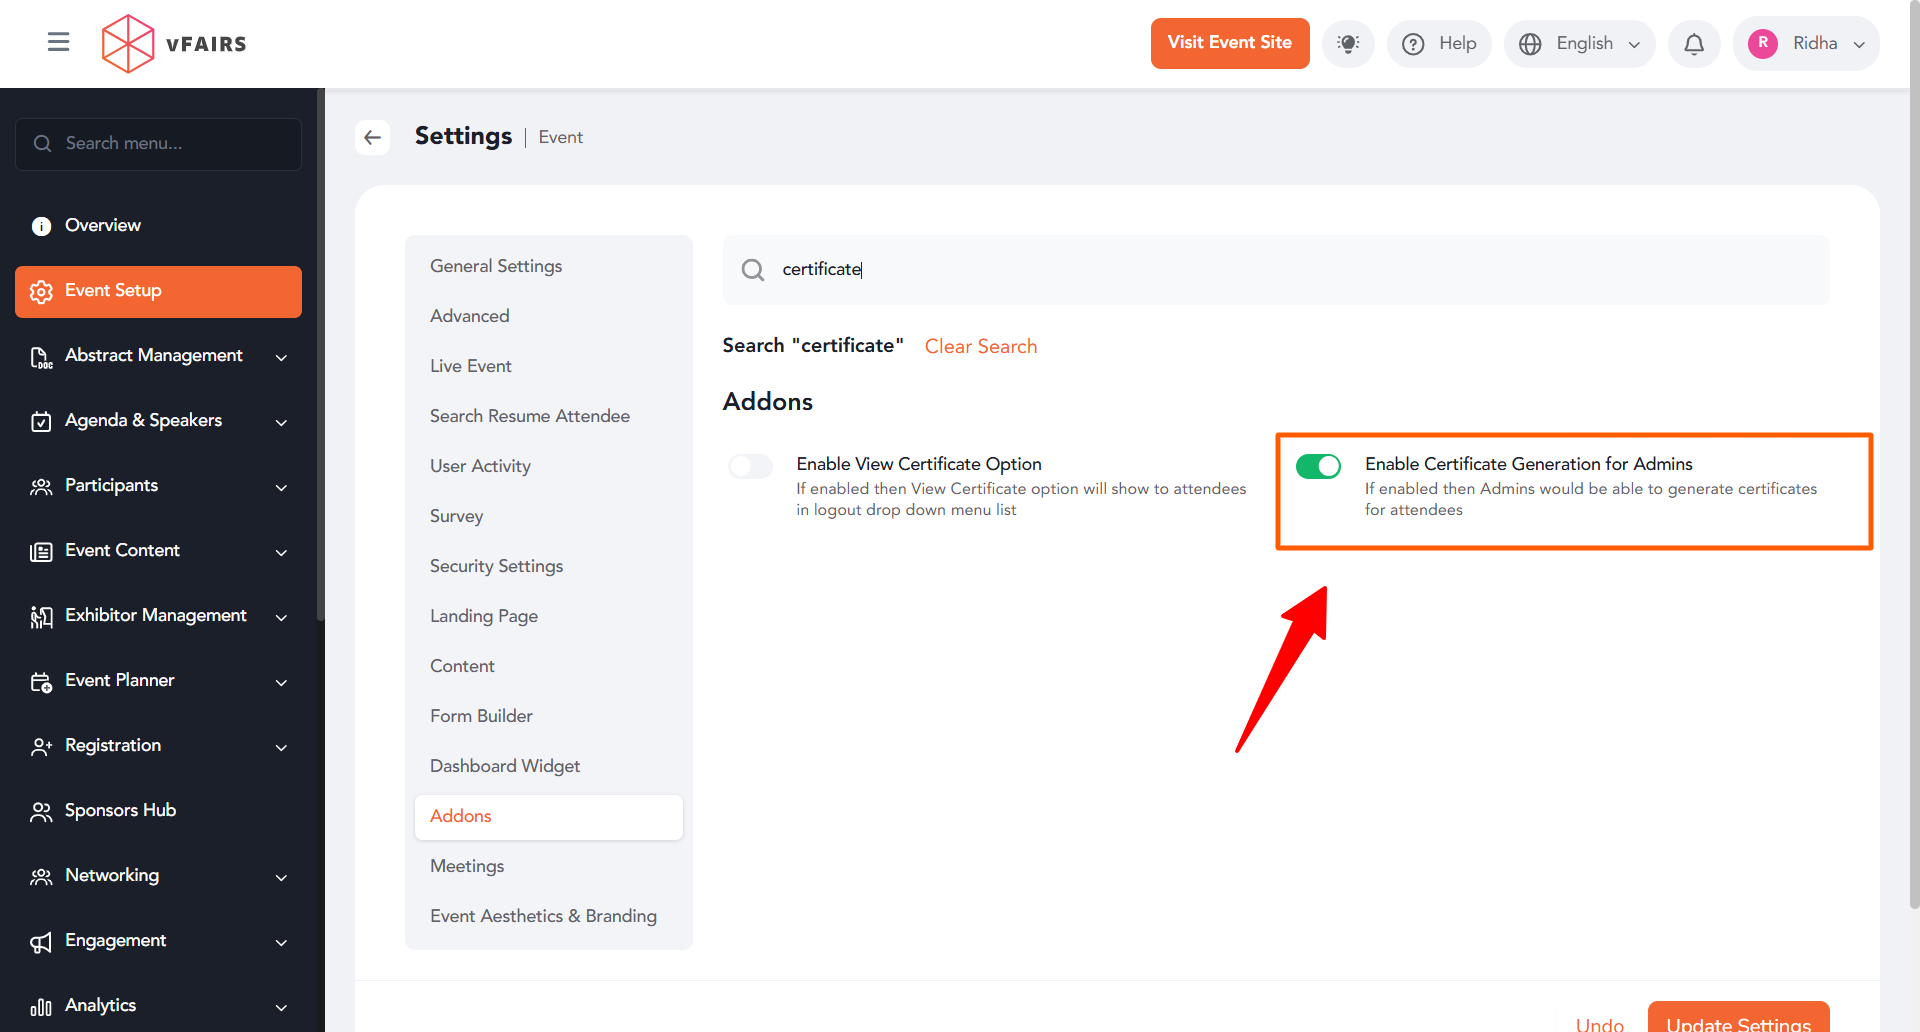Click the vFairs logo

(x=174, y=44)
